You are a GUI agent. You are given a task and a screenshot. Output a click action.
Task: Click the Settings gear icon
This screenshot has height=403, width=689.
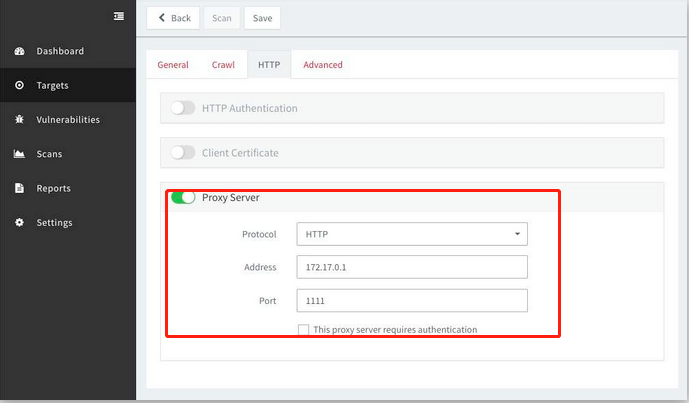19,222
